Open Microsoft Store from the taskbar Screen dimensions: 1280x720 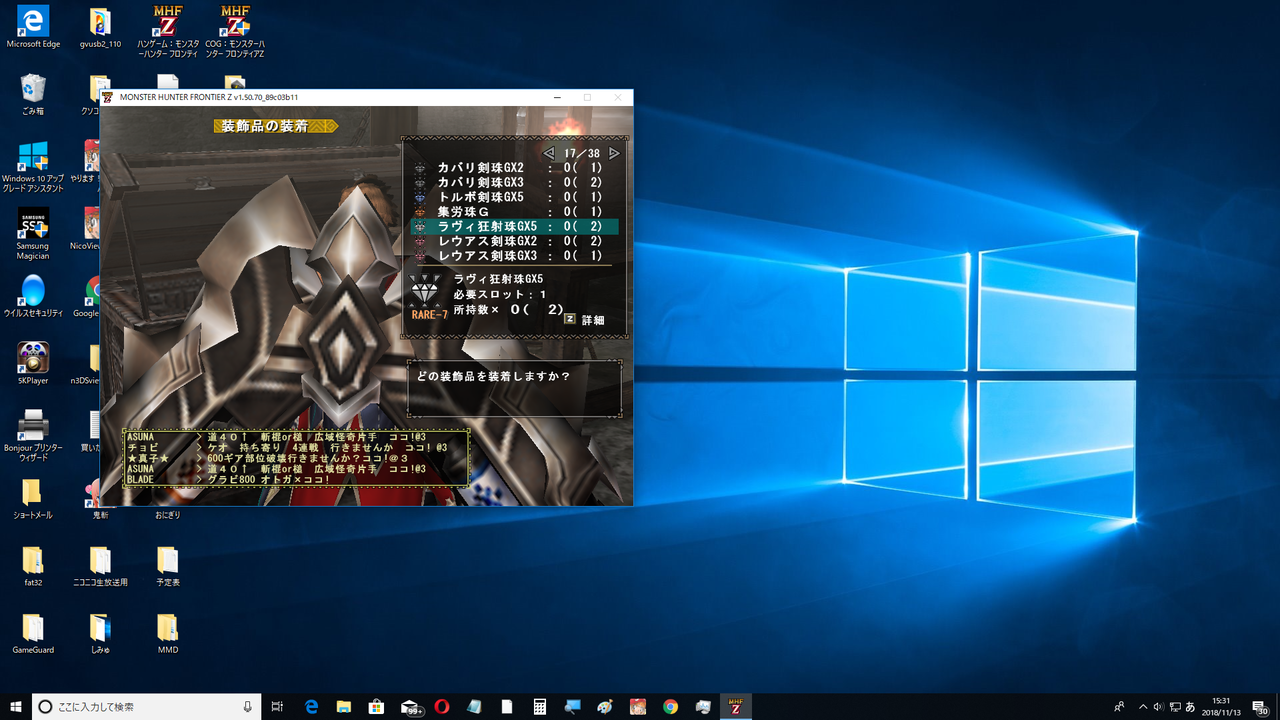pos(377,707)
